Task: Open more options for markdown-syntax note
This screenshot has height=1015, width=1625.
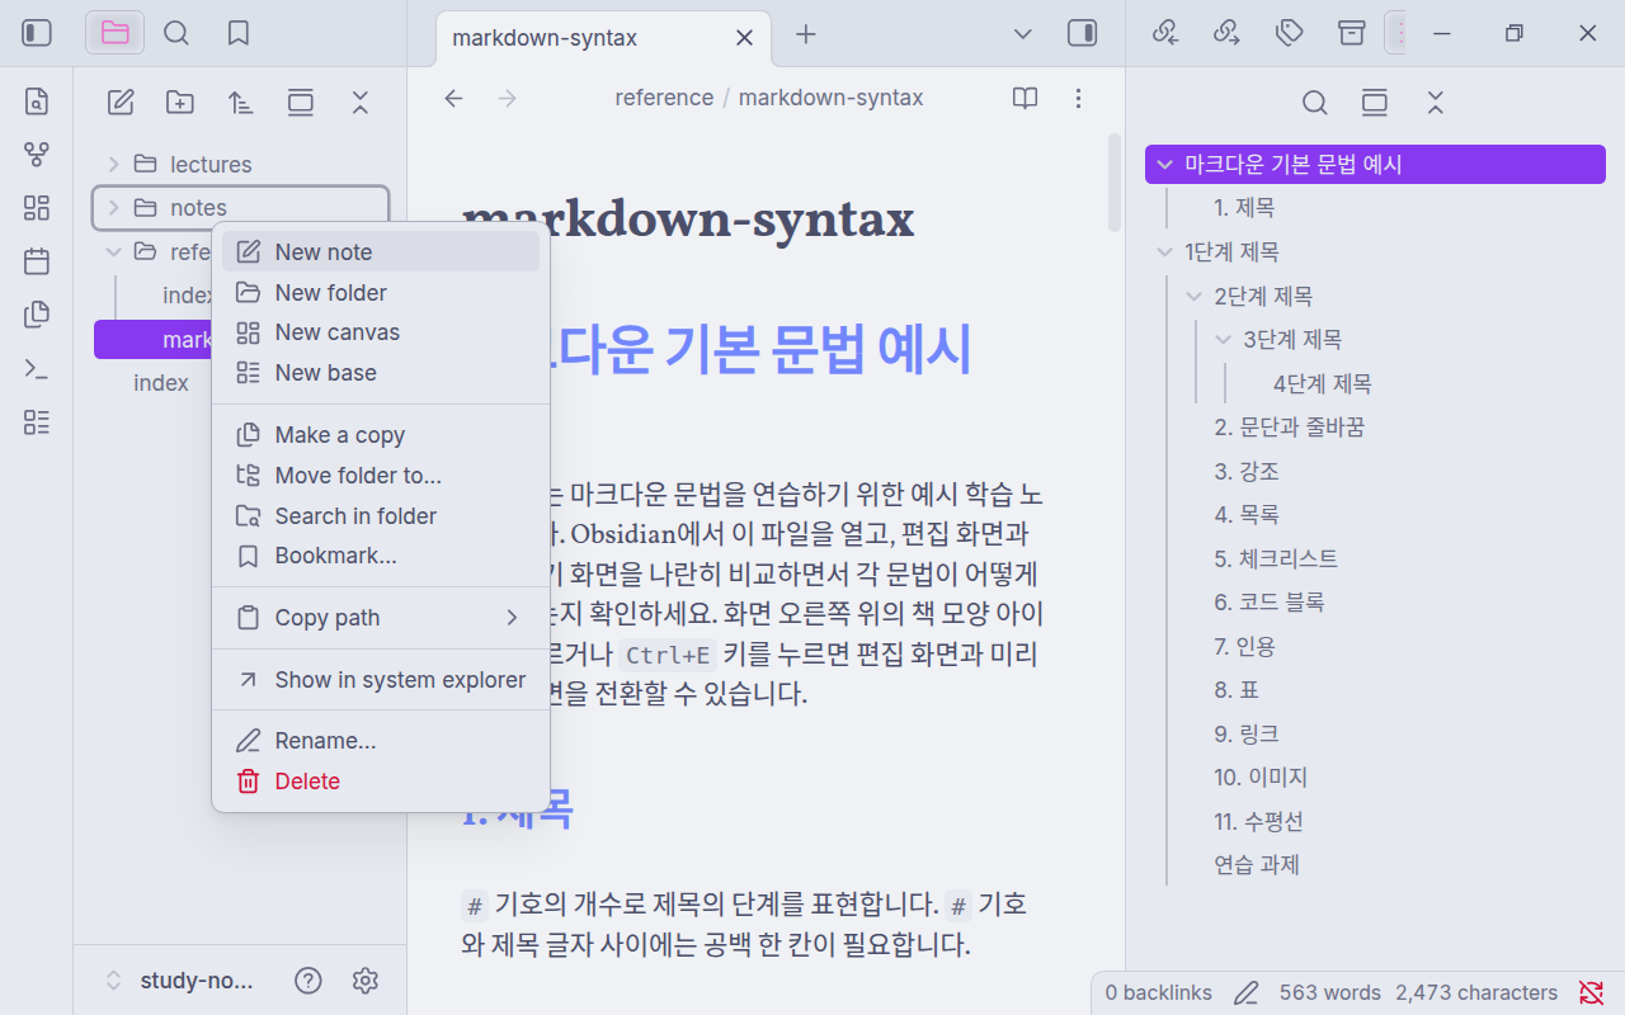Action: coord(1078,98)
